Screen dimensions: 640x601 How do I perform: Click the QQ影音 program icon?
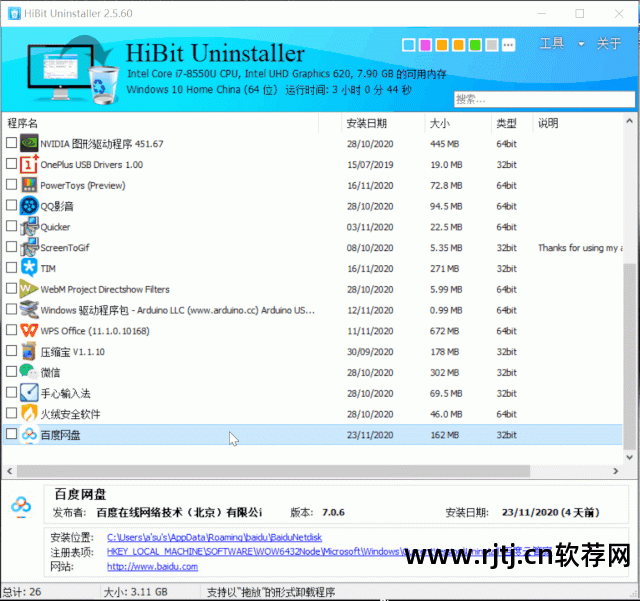[29, 206]
